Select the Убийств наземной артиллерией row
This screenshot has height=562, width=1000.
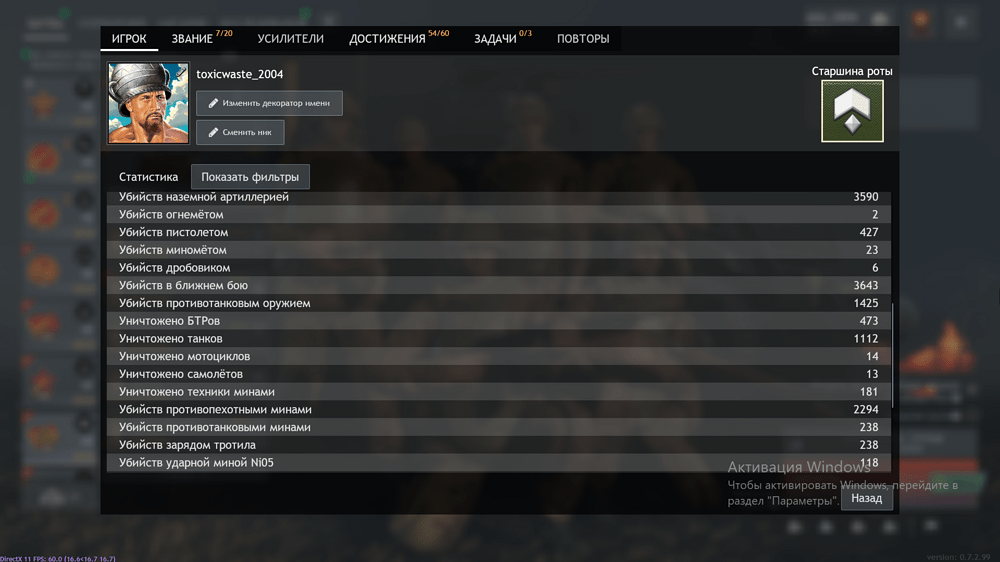point(498,197)
